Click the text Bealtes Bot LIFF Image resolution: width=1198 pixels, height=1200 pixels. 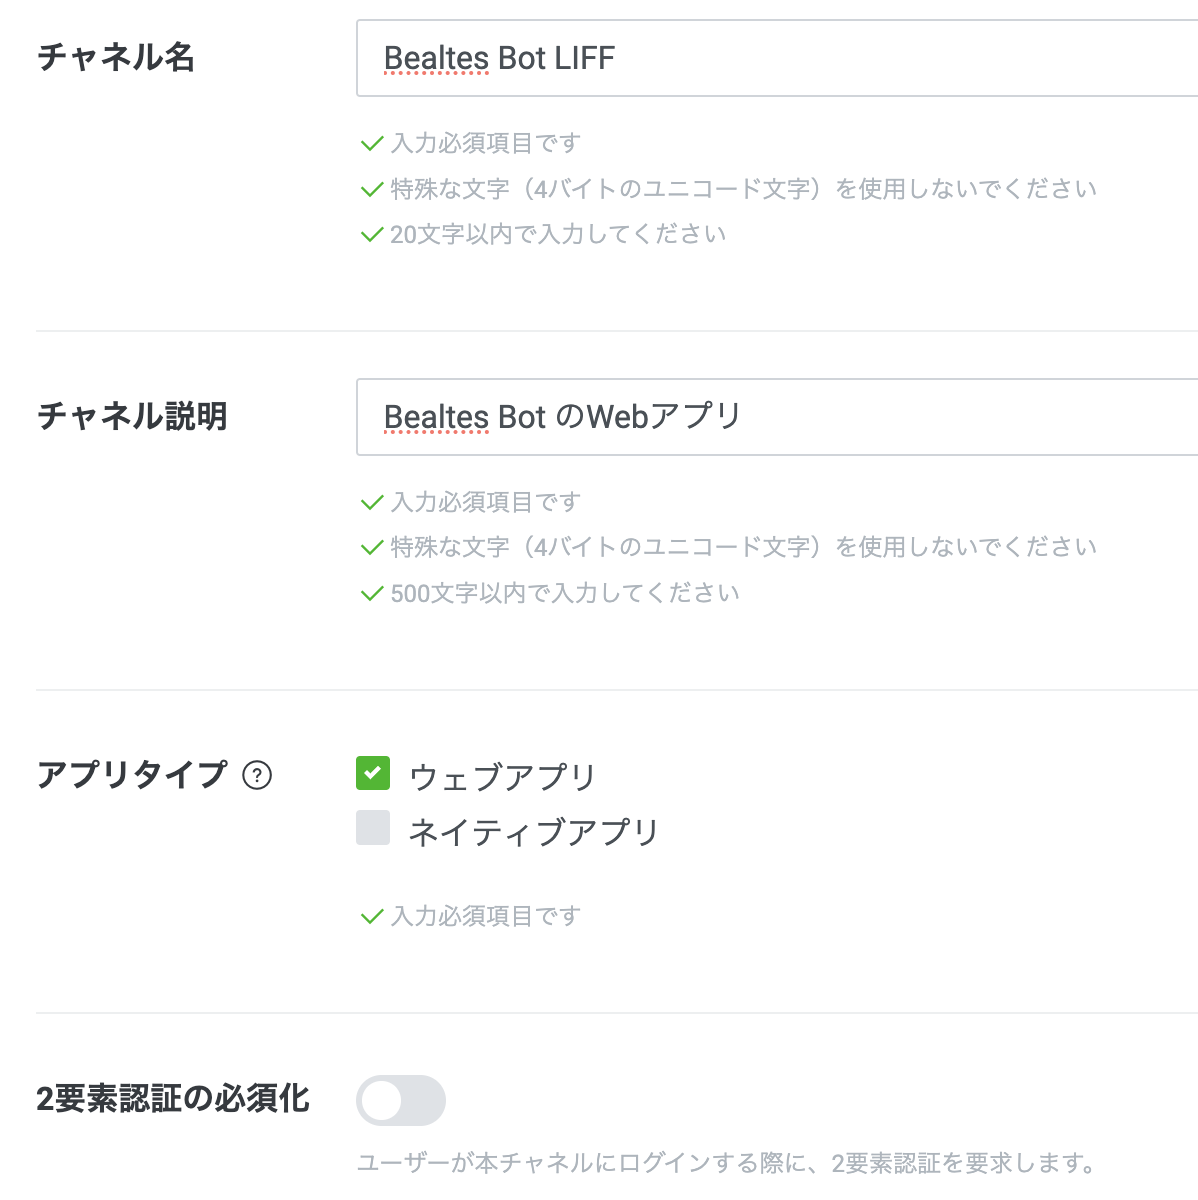pos(497,58)
